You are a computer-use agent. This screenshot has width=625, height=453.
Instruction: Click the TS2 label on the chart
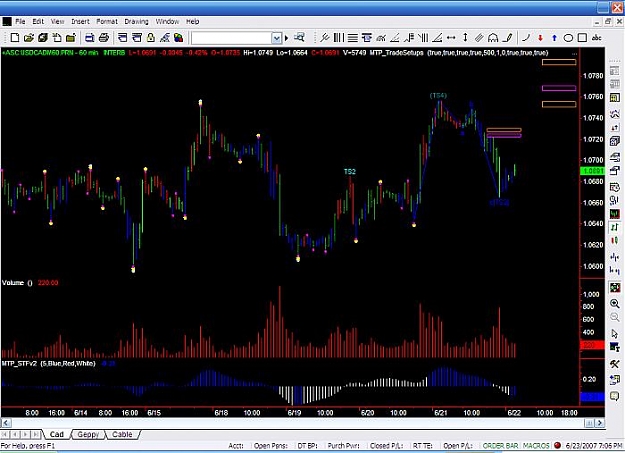[x=350, y=171]
